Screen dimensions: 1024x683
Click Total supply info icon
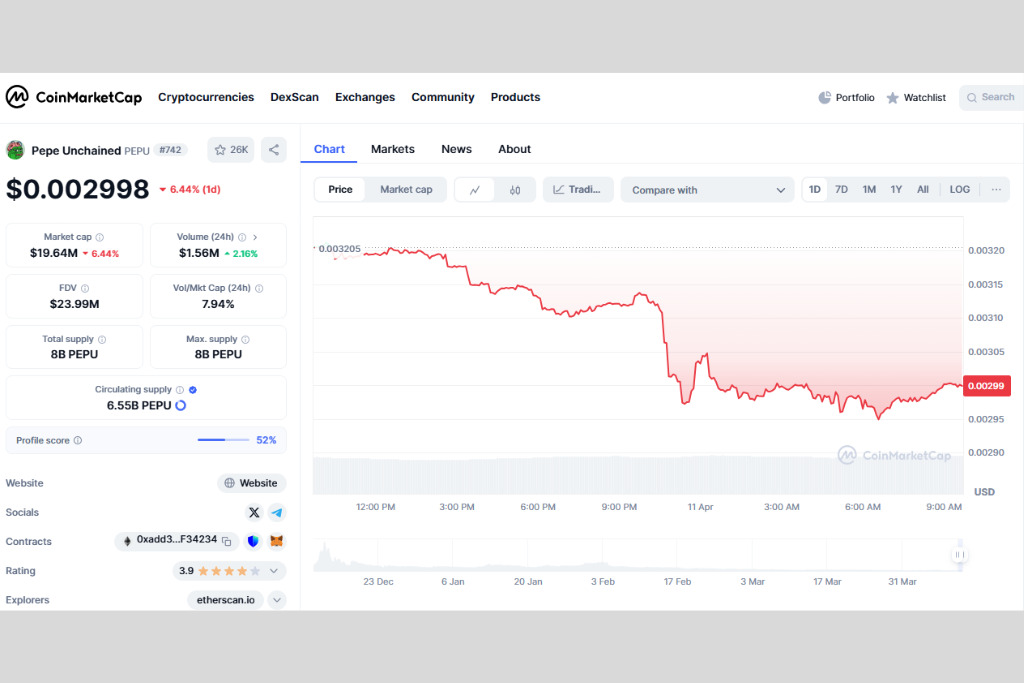coord(102,340)
